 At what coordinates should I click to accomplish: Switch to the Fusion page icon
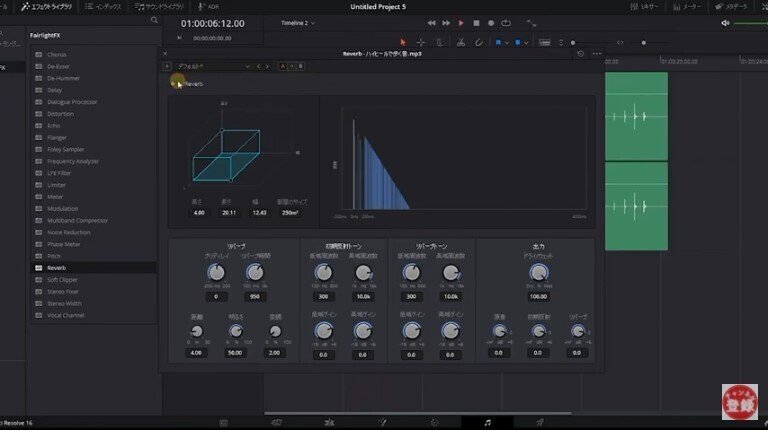tap(382, 422)
